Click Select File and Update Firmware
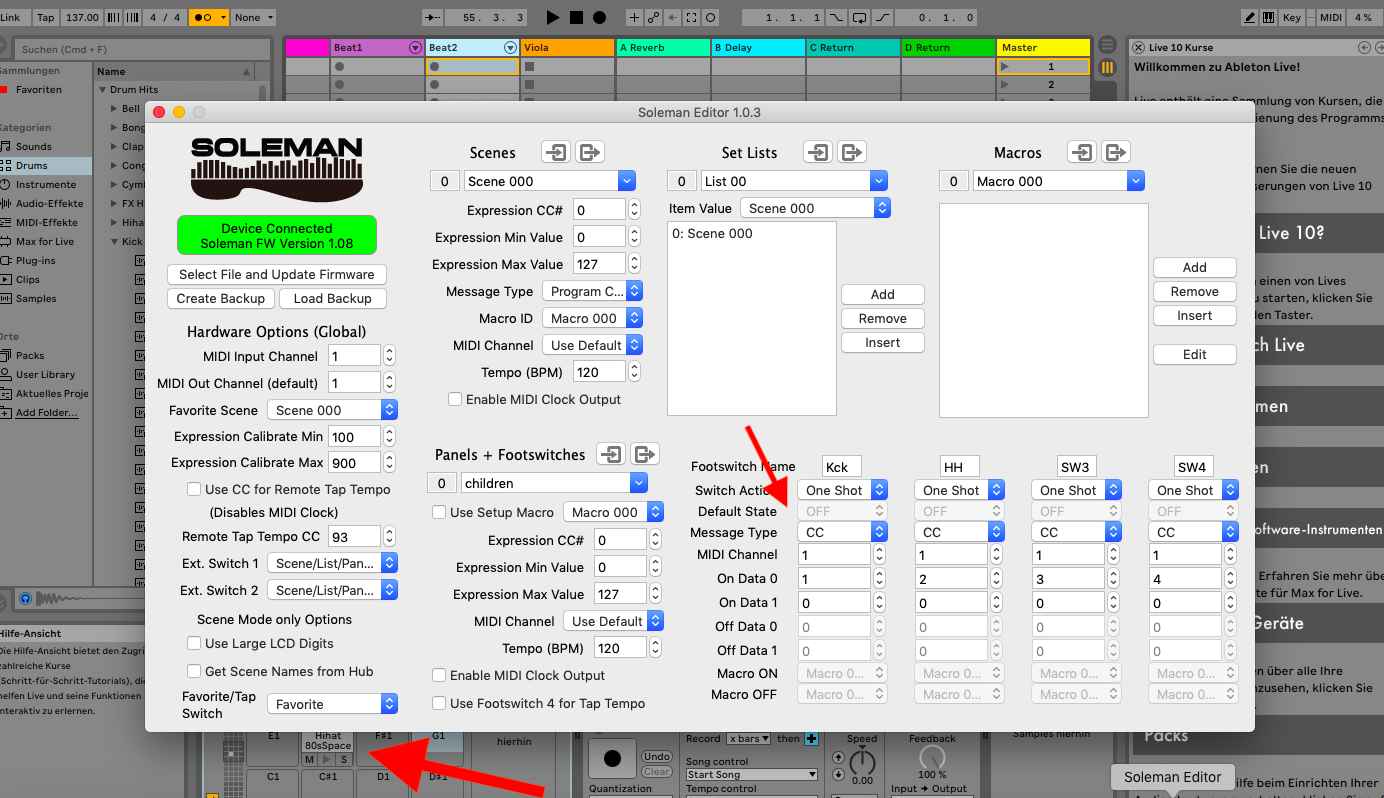Viewport: 1384px width, 798px height. [277, 274]
